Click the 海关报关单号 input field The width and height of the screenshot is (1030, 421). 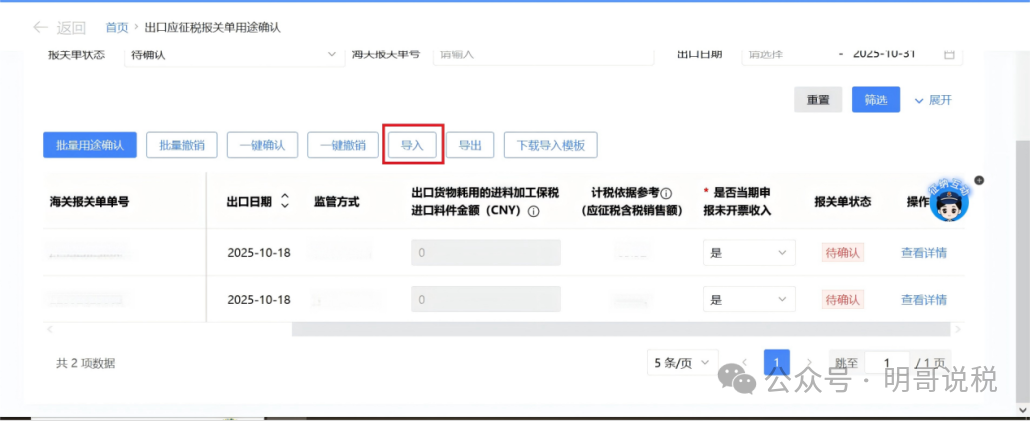(540, 54)
